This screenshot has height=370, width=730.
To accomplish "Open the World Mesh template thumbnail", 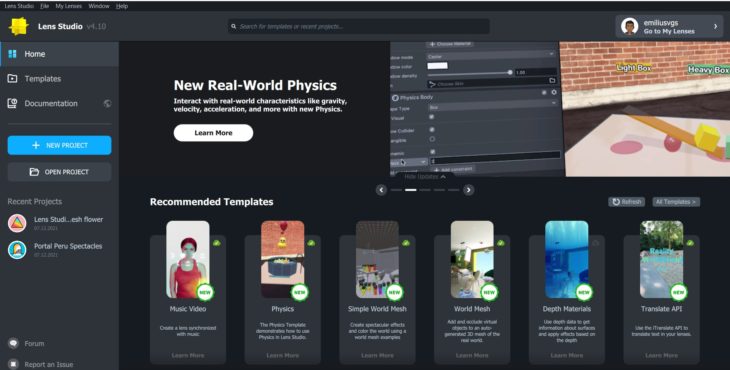I will (472, 259).
